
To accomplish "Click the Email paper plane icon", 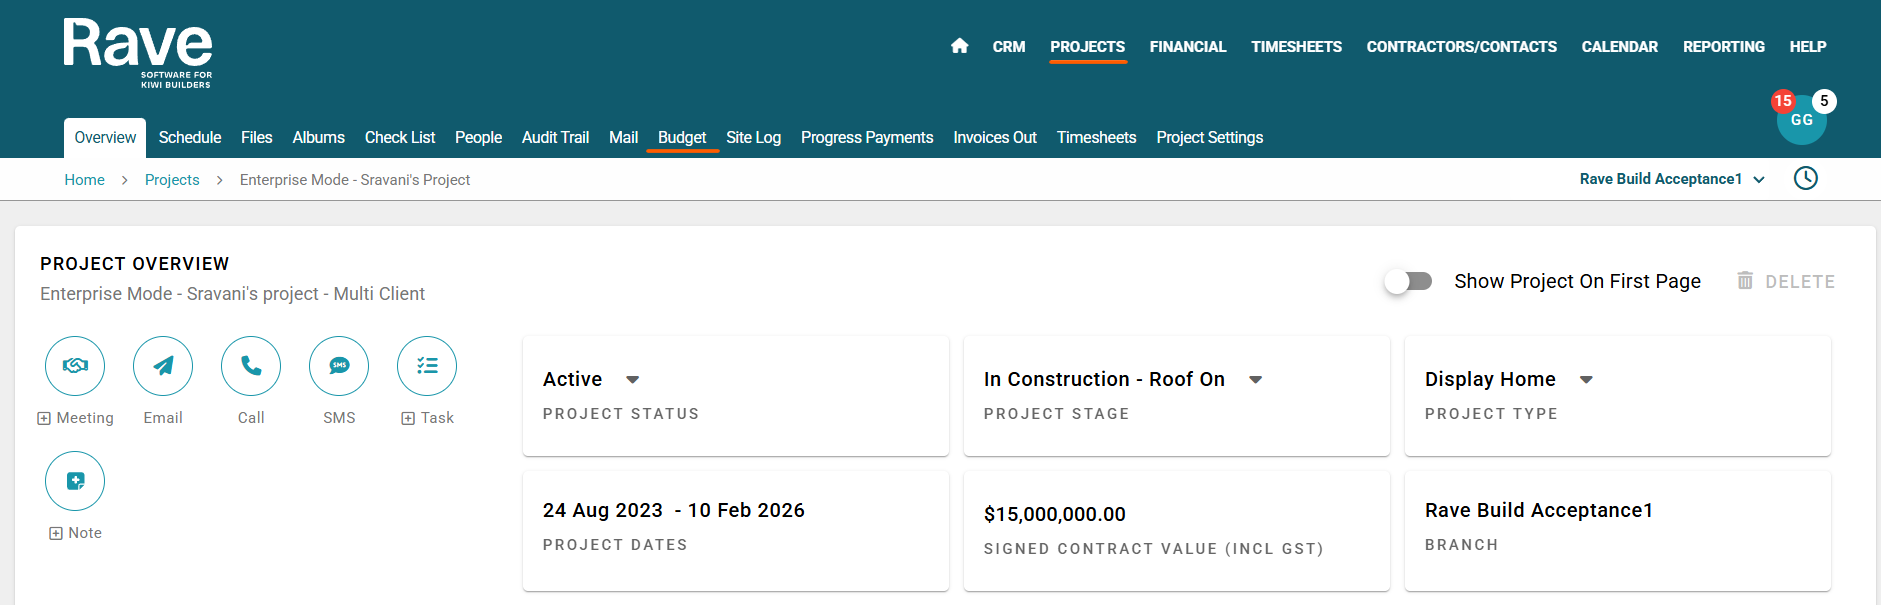I will point(163,366).
